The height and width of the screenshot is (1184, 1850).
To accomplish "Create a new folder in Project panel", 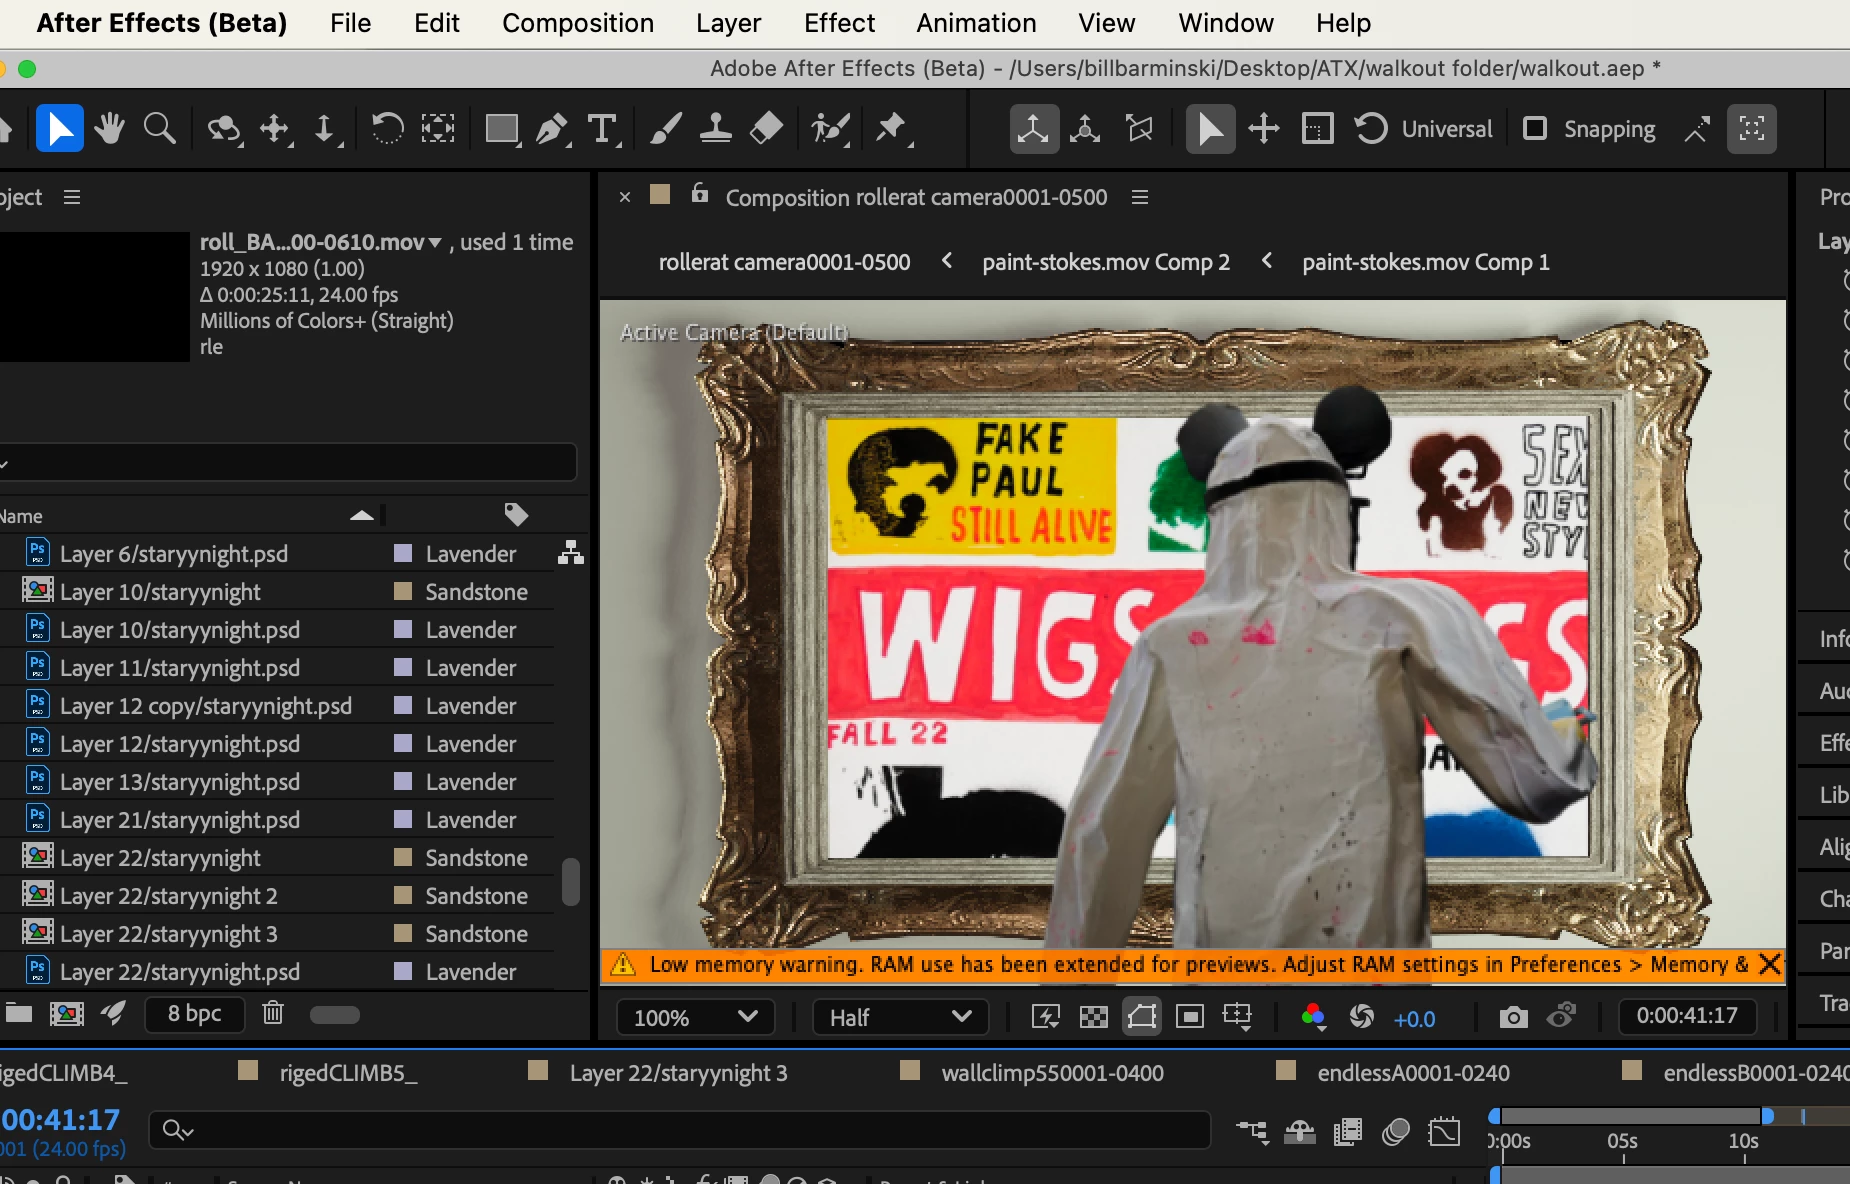I will tap(18, 1014).
